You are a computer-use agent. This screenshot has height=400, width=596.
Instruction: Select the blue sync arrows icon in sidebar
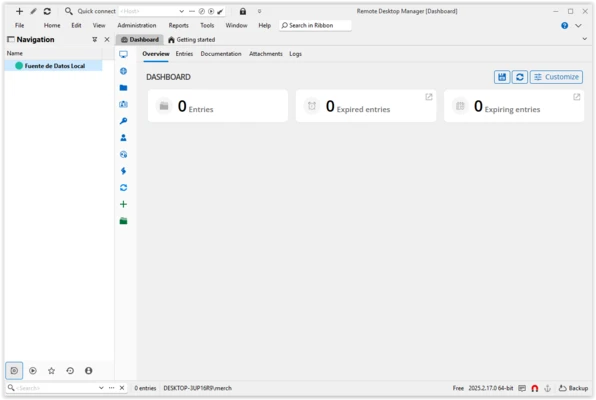pos(124,188)
